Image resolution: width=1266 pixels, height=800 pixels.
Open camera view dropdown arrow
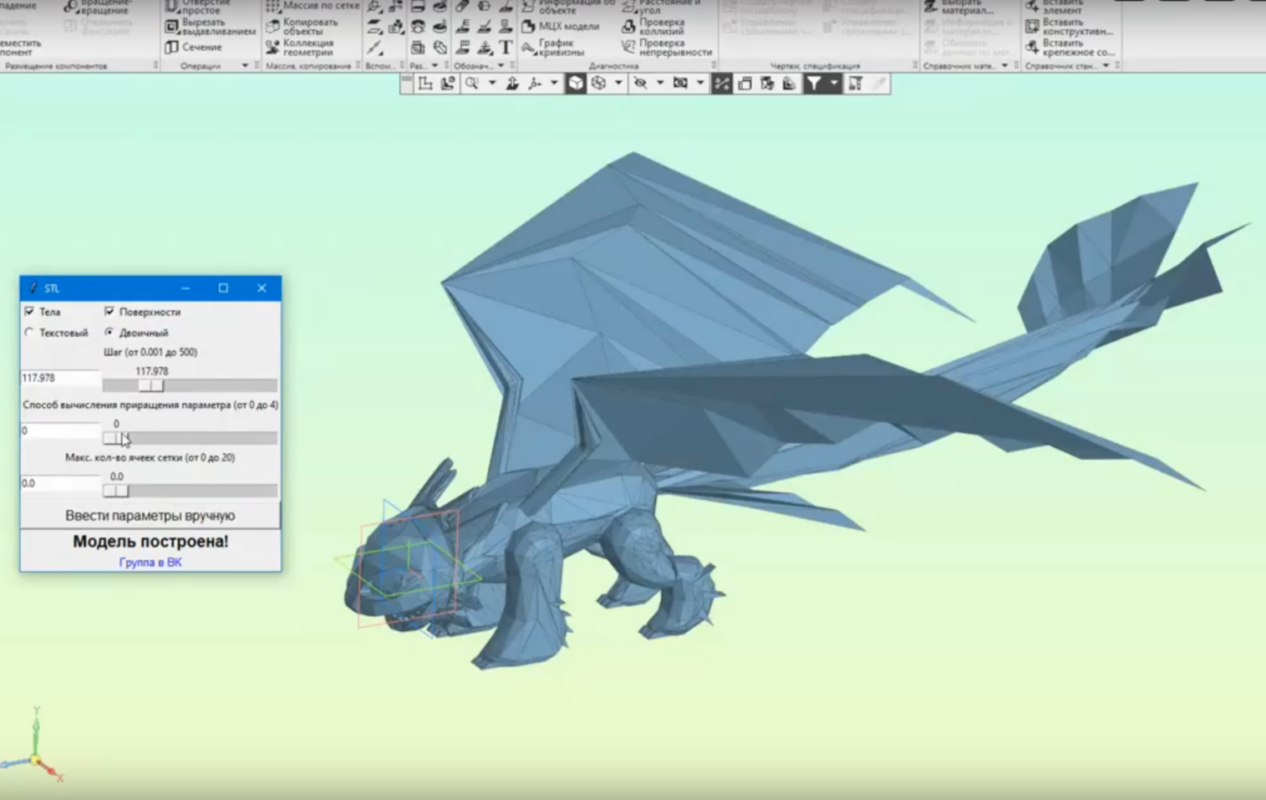pos(700,84)
